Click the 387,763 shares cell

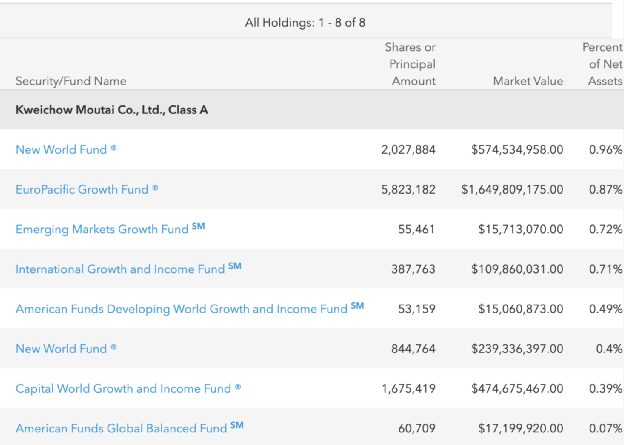click(414, 269)
